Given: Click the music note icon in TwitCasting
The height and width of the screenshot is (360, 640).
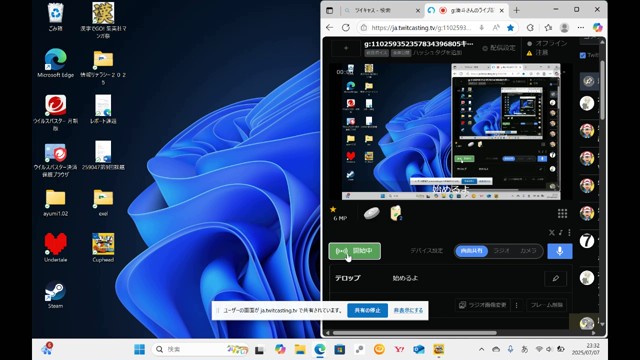Looking at the screenshot, I should point(561,232).
